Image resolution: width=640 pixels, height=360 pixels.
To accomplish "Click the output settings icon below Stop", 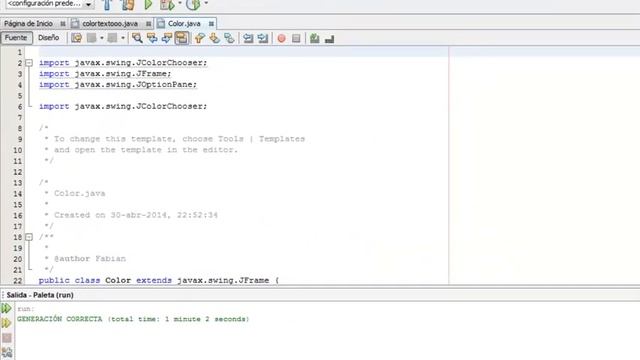I will click(x=7, y=353).
